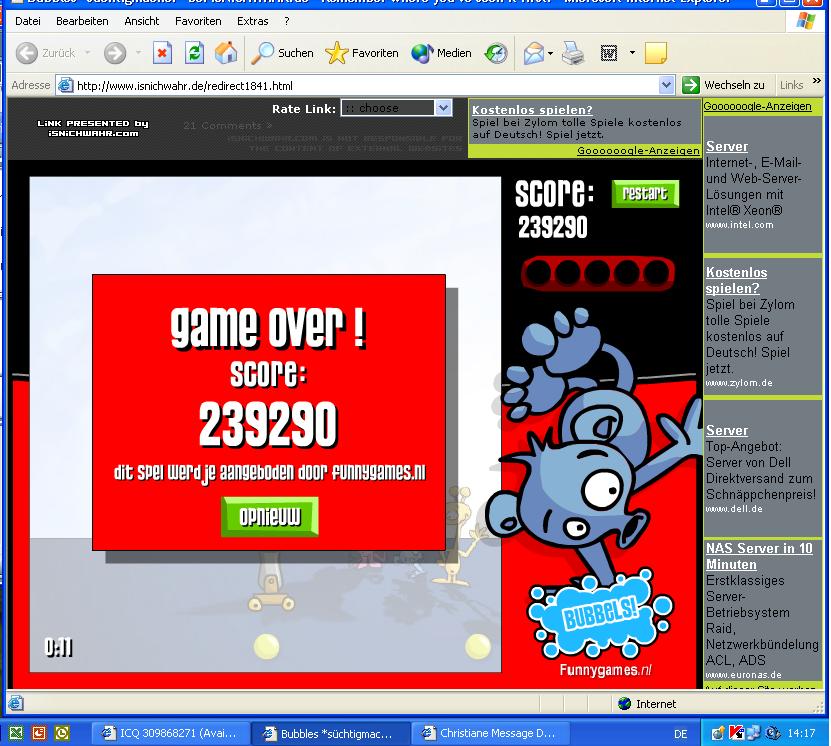Open Medien globe panel

pyautogui.click(x=422, y=53)
